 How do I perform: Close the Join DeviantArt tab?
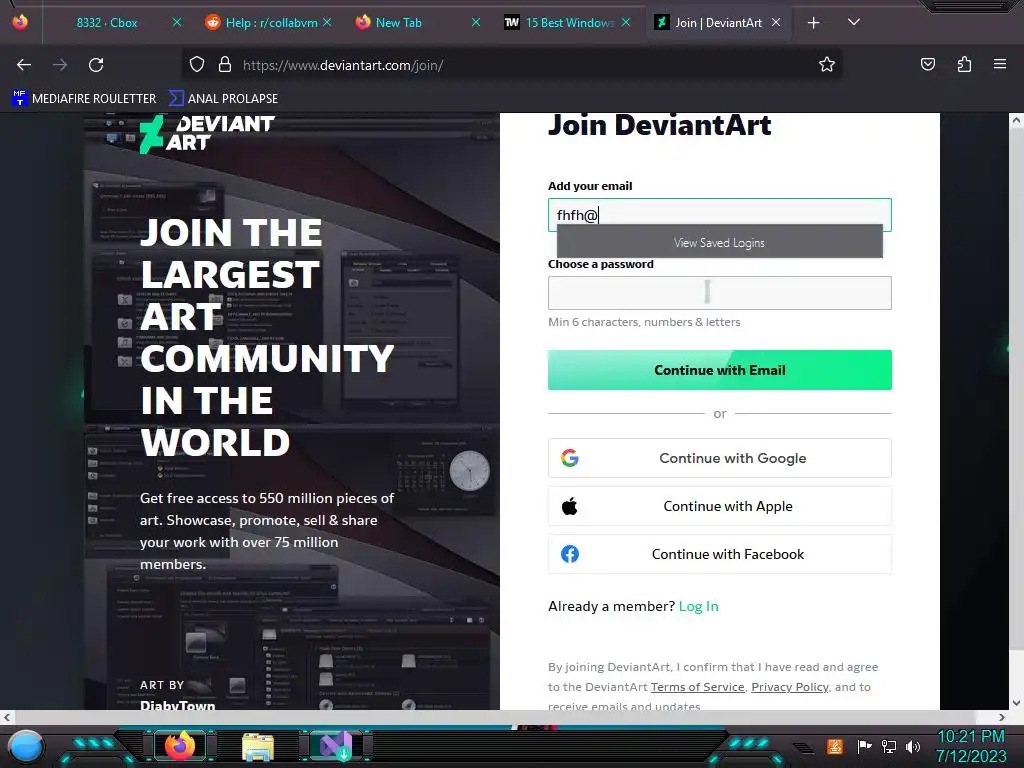pyautogui.click(x=776, y=23)
